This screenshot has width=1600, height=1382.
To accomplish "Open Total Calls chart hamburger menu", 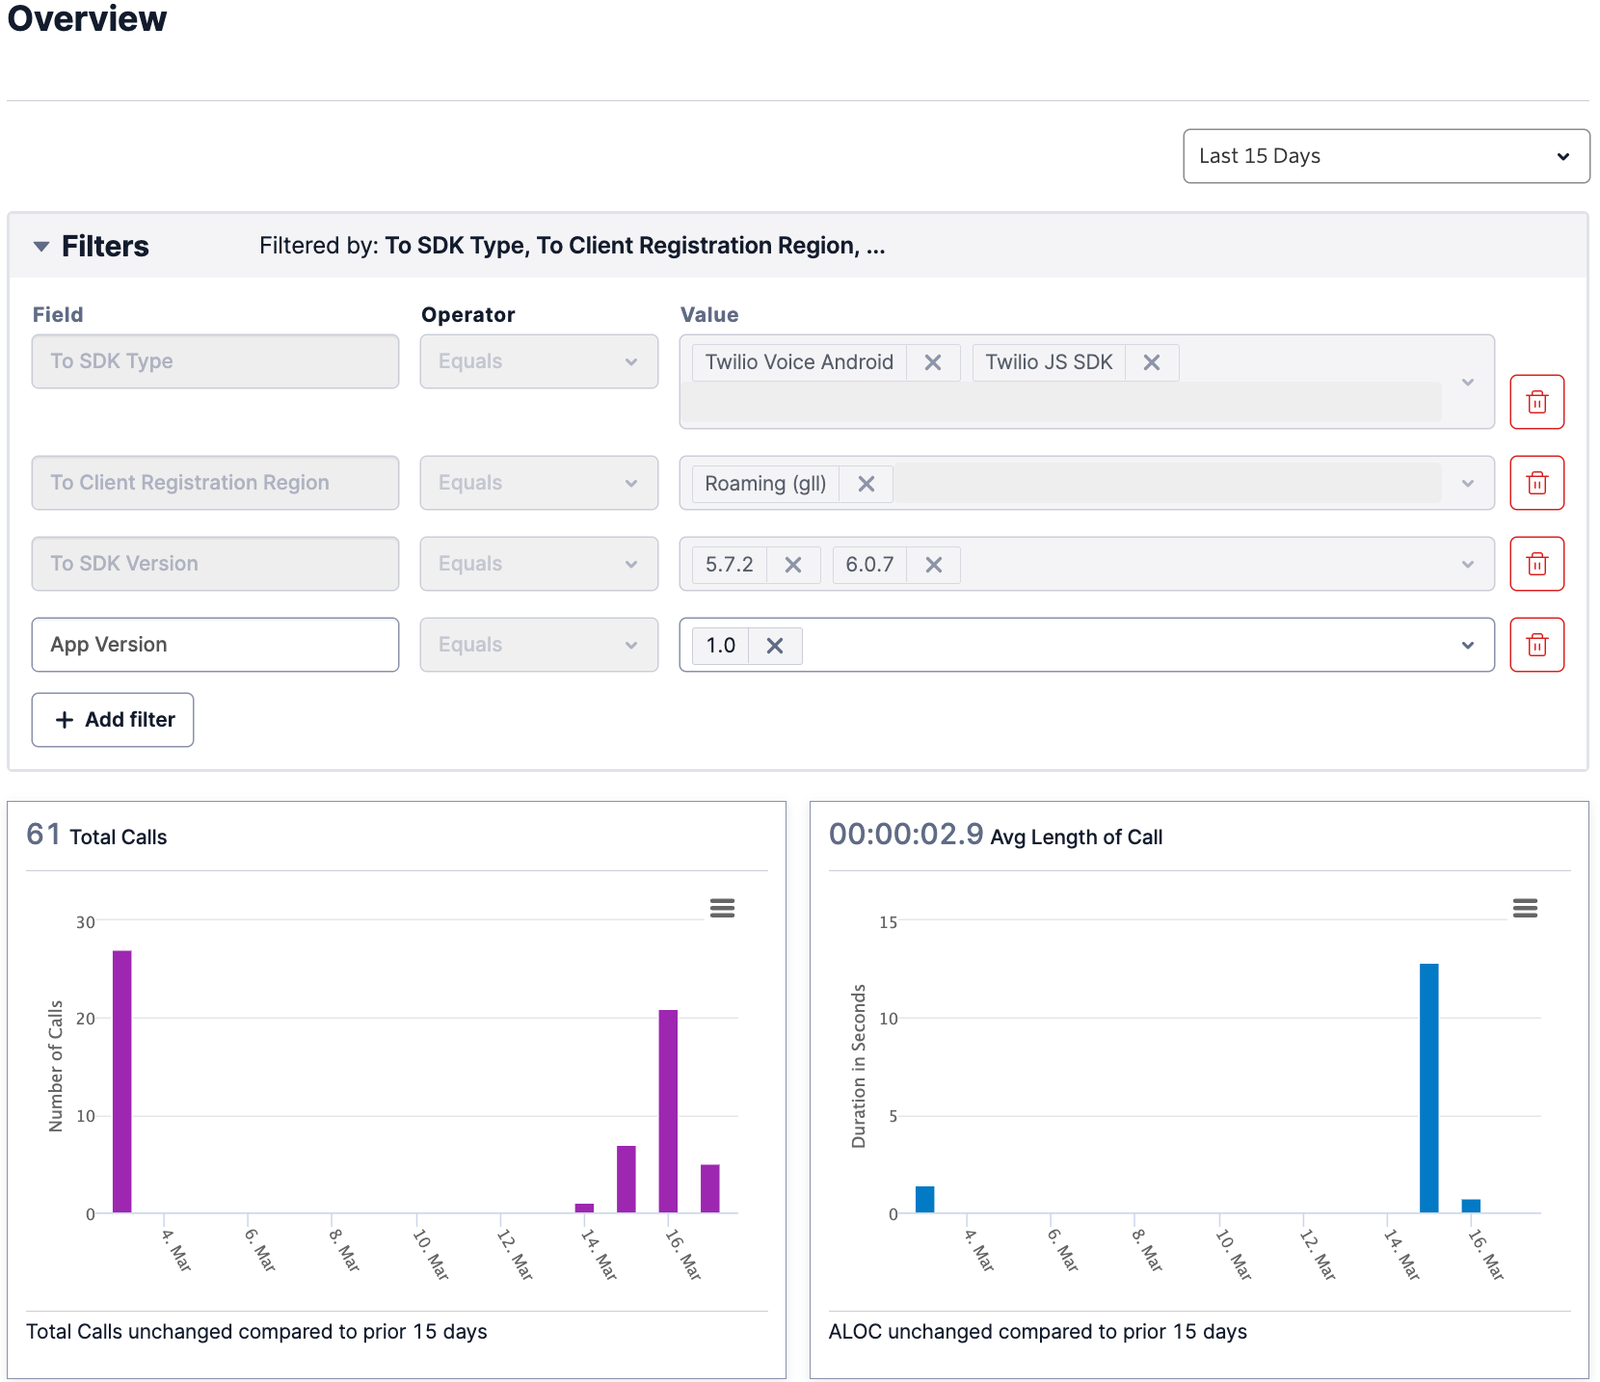I will pos(722,908).
